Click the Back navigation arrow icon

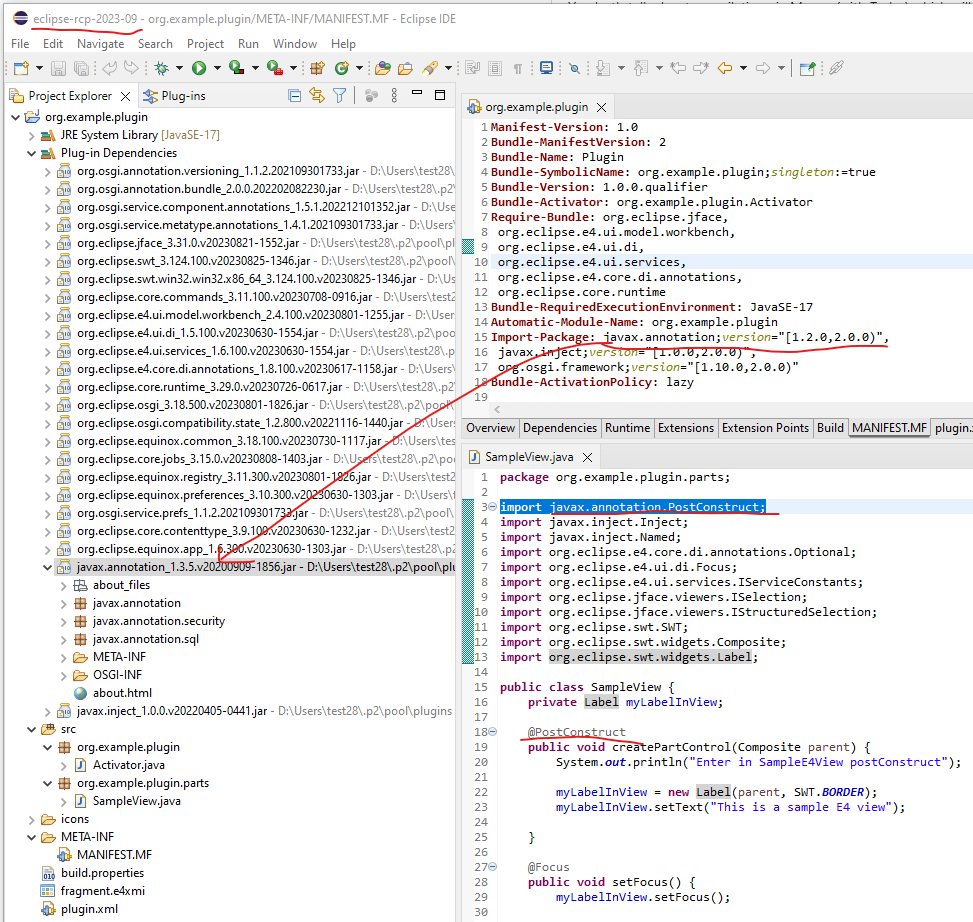click(x=724, y=67)
